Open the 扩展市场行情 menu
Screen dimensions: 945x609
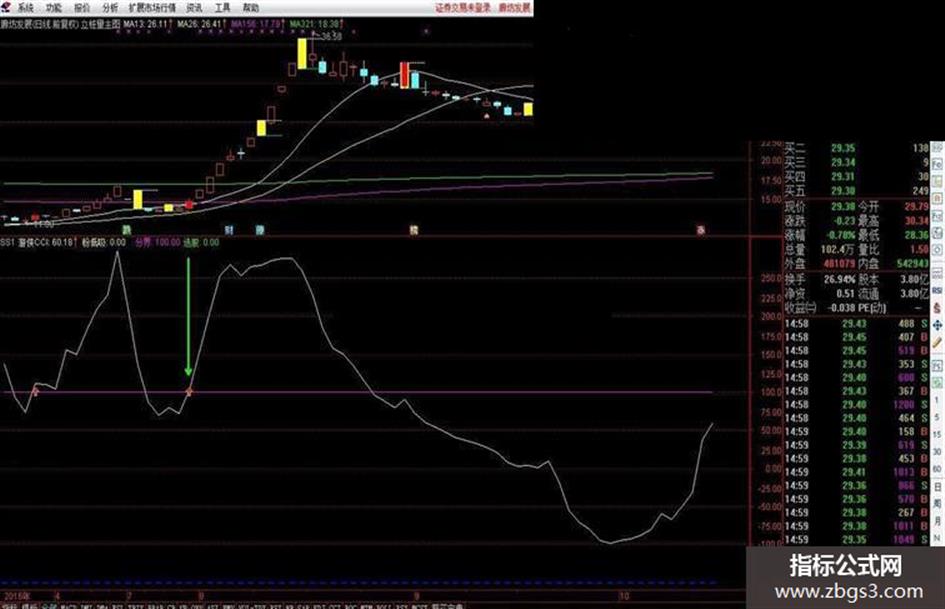pos(152,8)
